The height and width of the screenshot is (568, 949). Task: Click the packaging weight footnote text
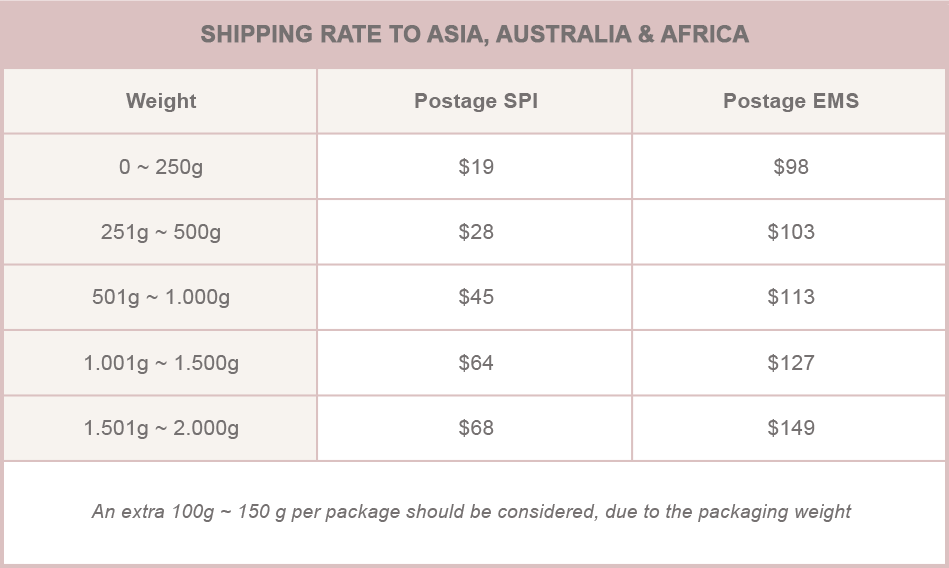[x=471, y=512]
